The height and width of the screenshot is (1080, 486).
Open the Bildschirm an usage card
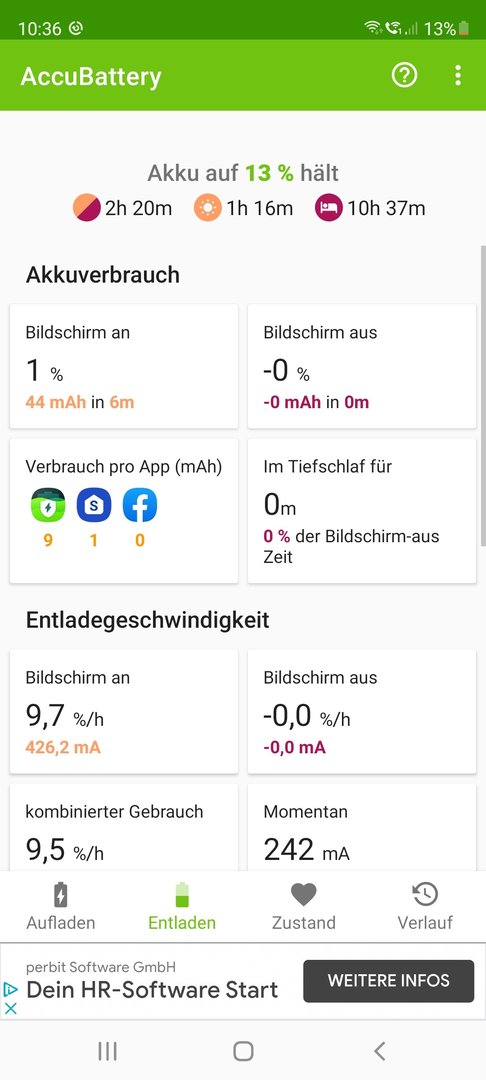[124, 366]
